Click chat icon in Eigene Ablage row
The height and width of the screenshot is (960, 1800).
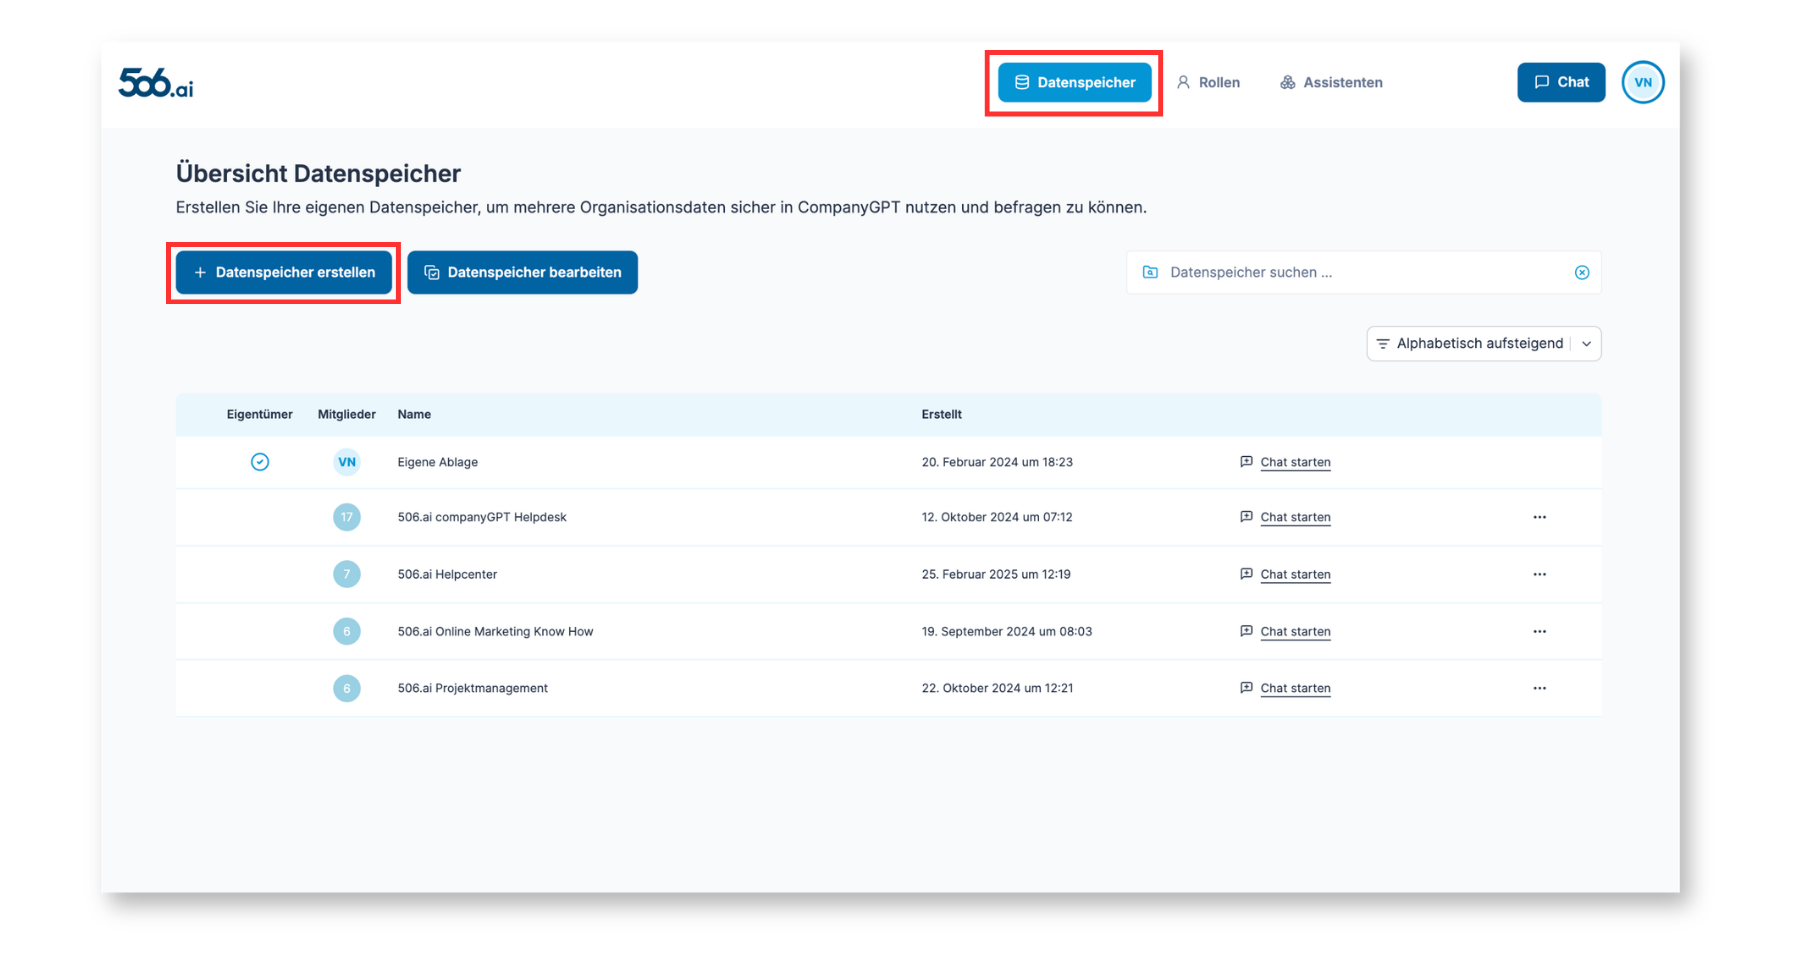(1246, 461)
